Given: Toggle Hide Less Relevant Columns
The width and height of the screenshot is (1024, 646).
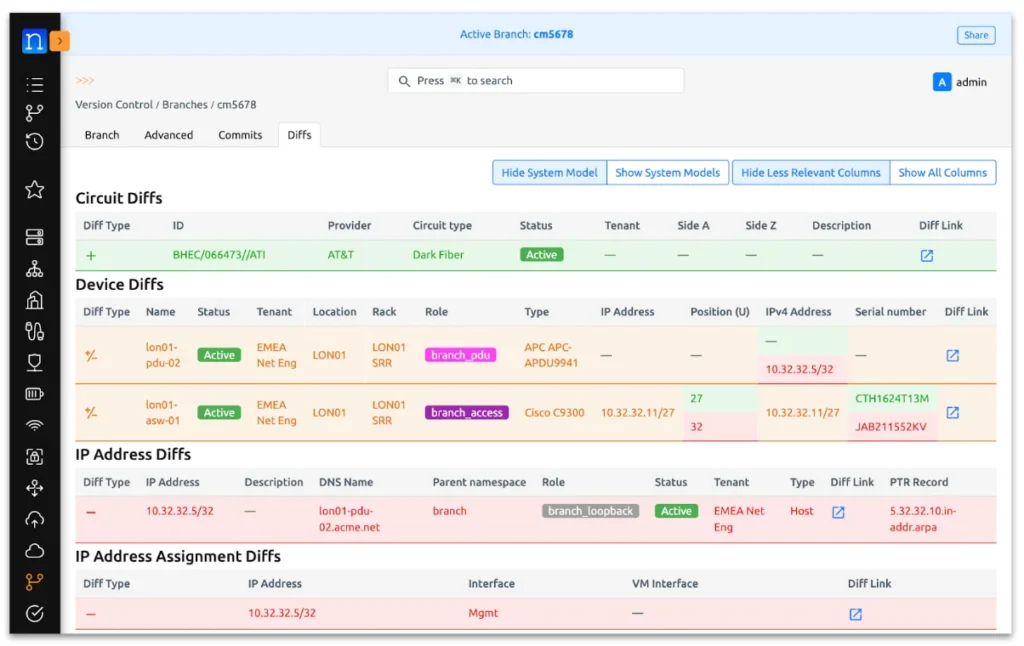Looking at the screenshot, I should point(810,173).
